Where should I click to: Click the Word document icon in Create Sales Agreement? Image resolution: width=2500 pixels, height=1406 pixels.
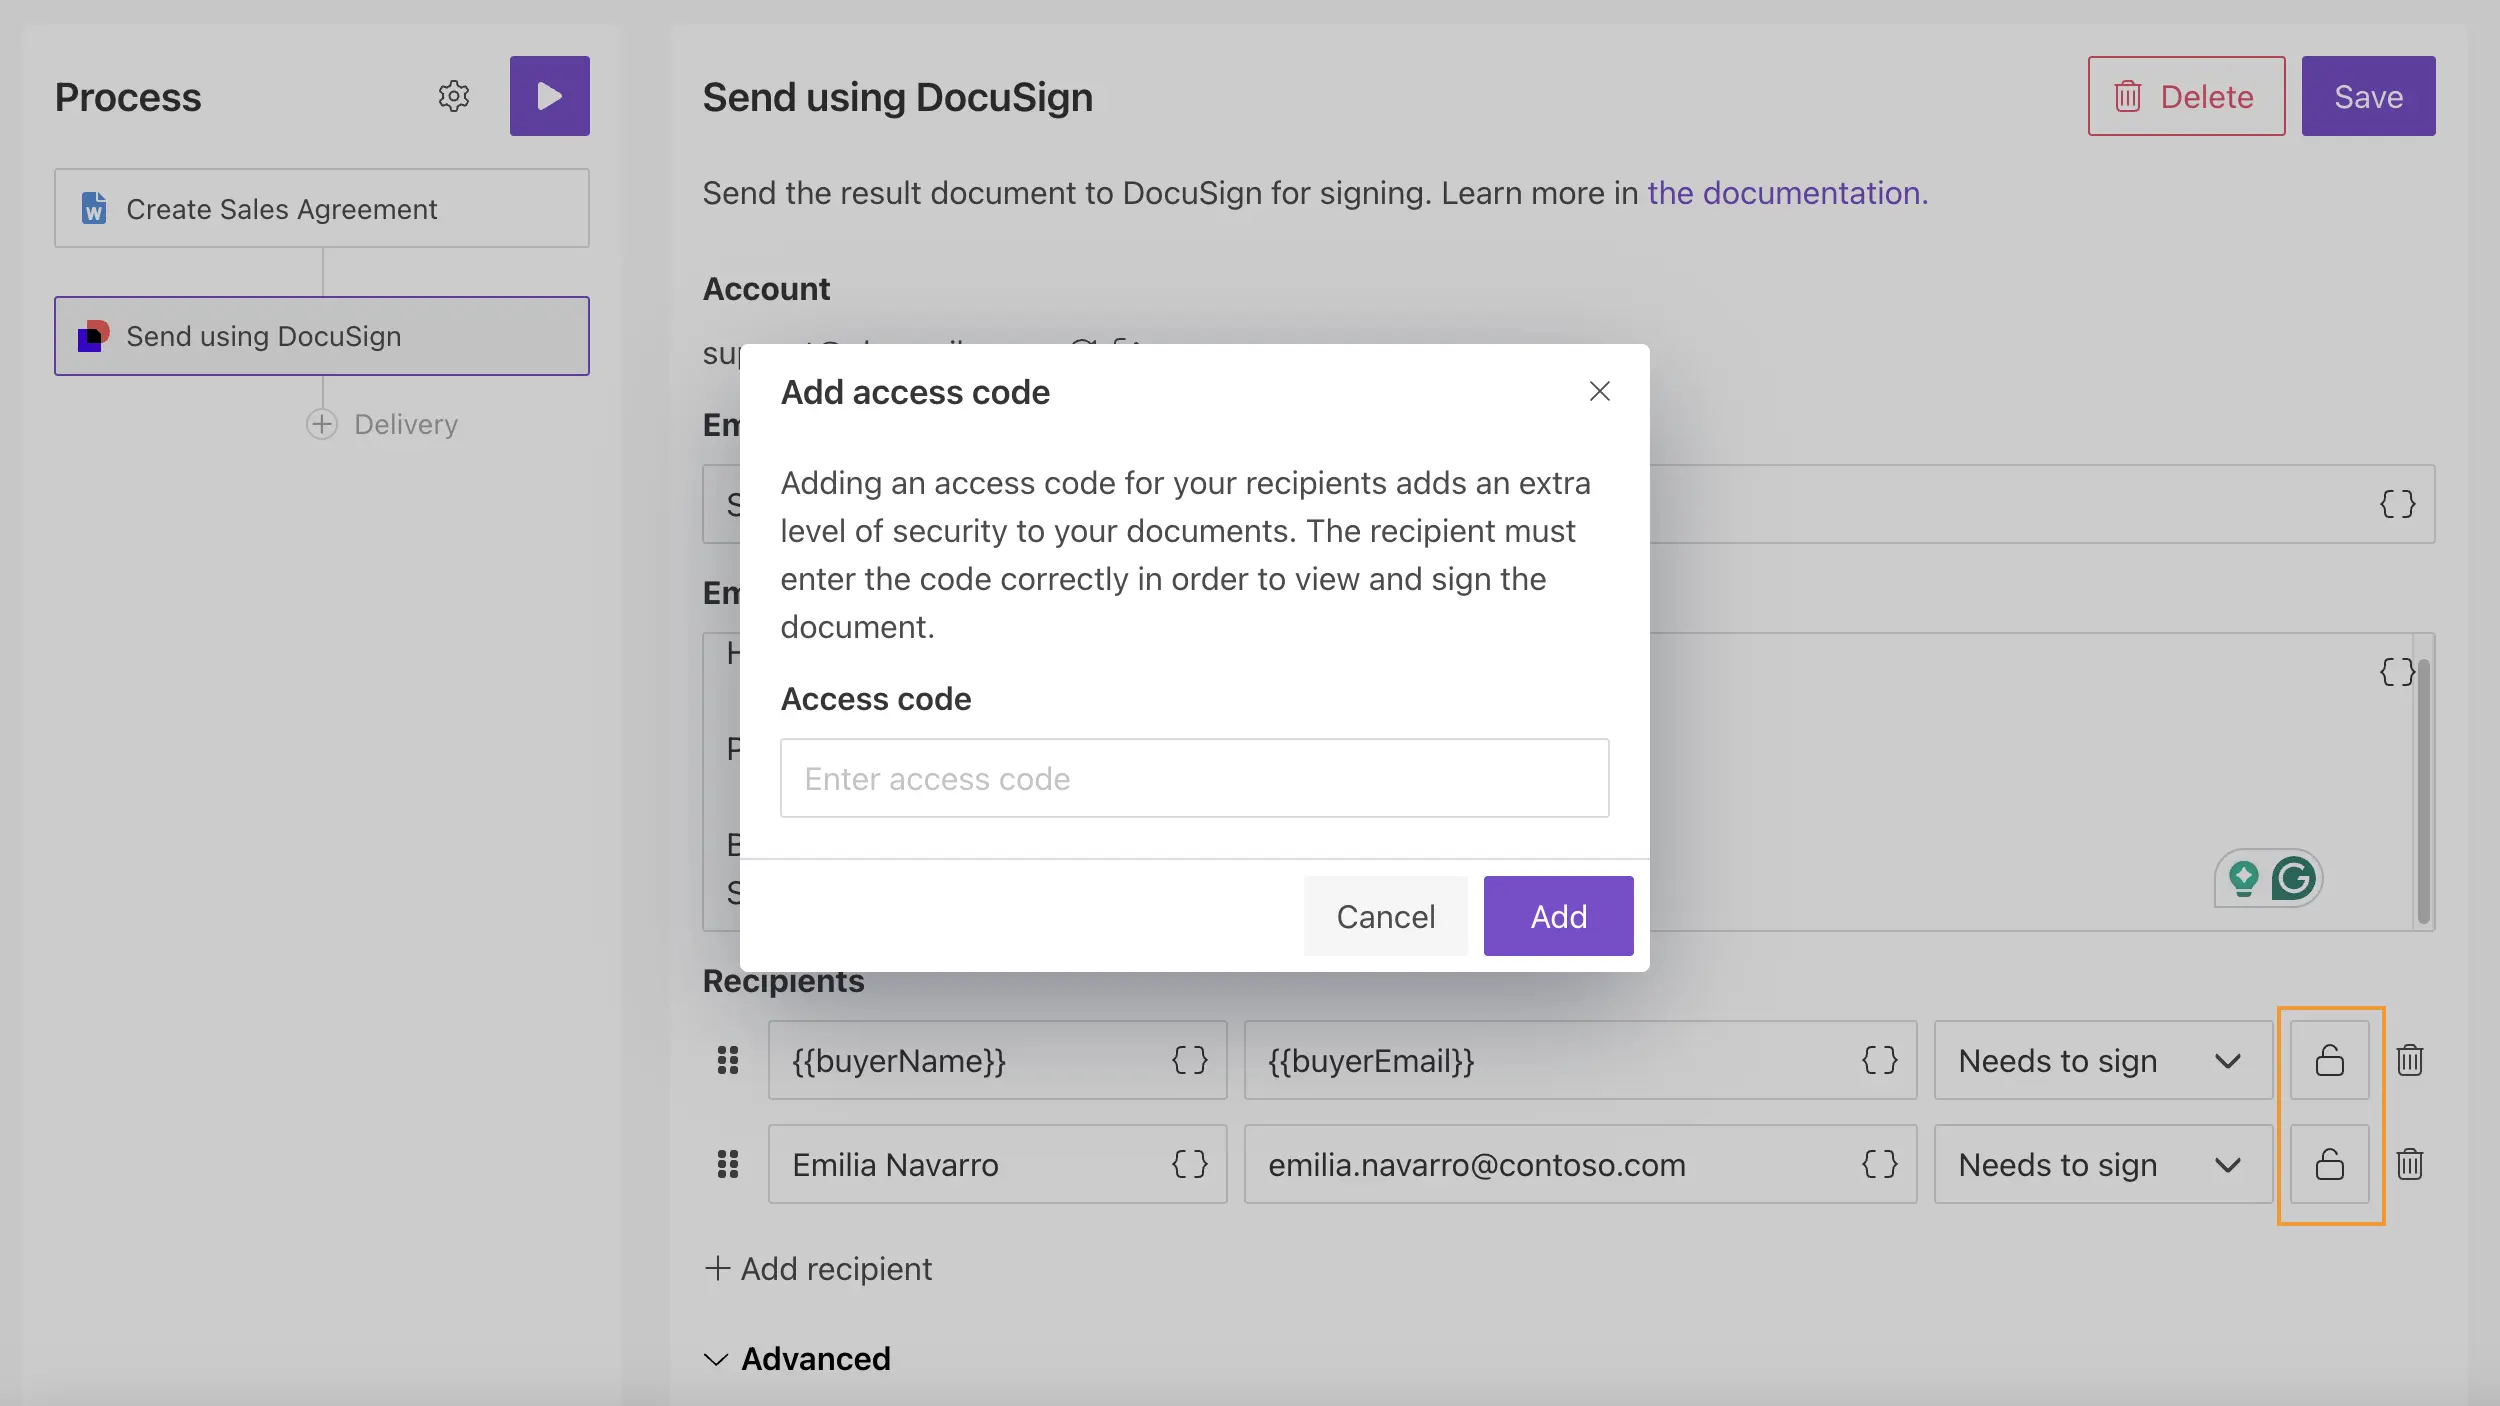(x=94, y=208)
